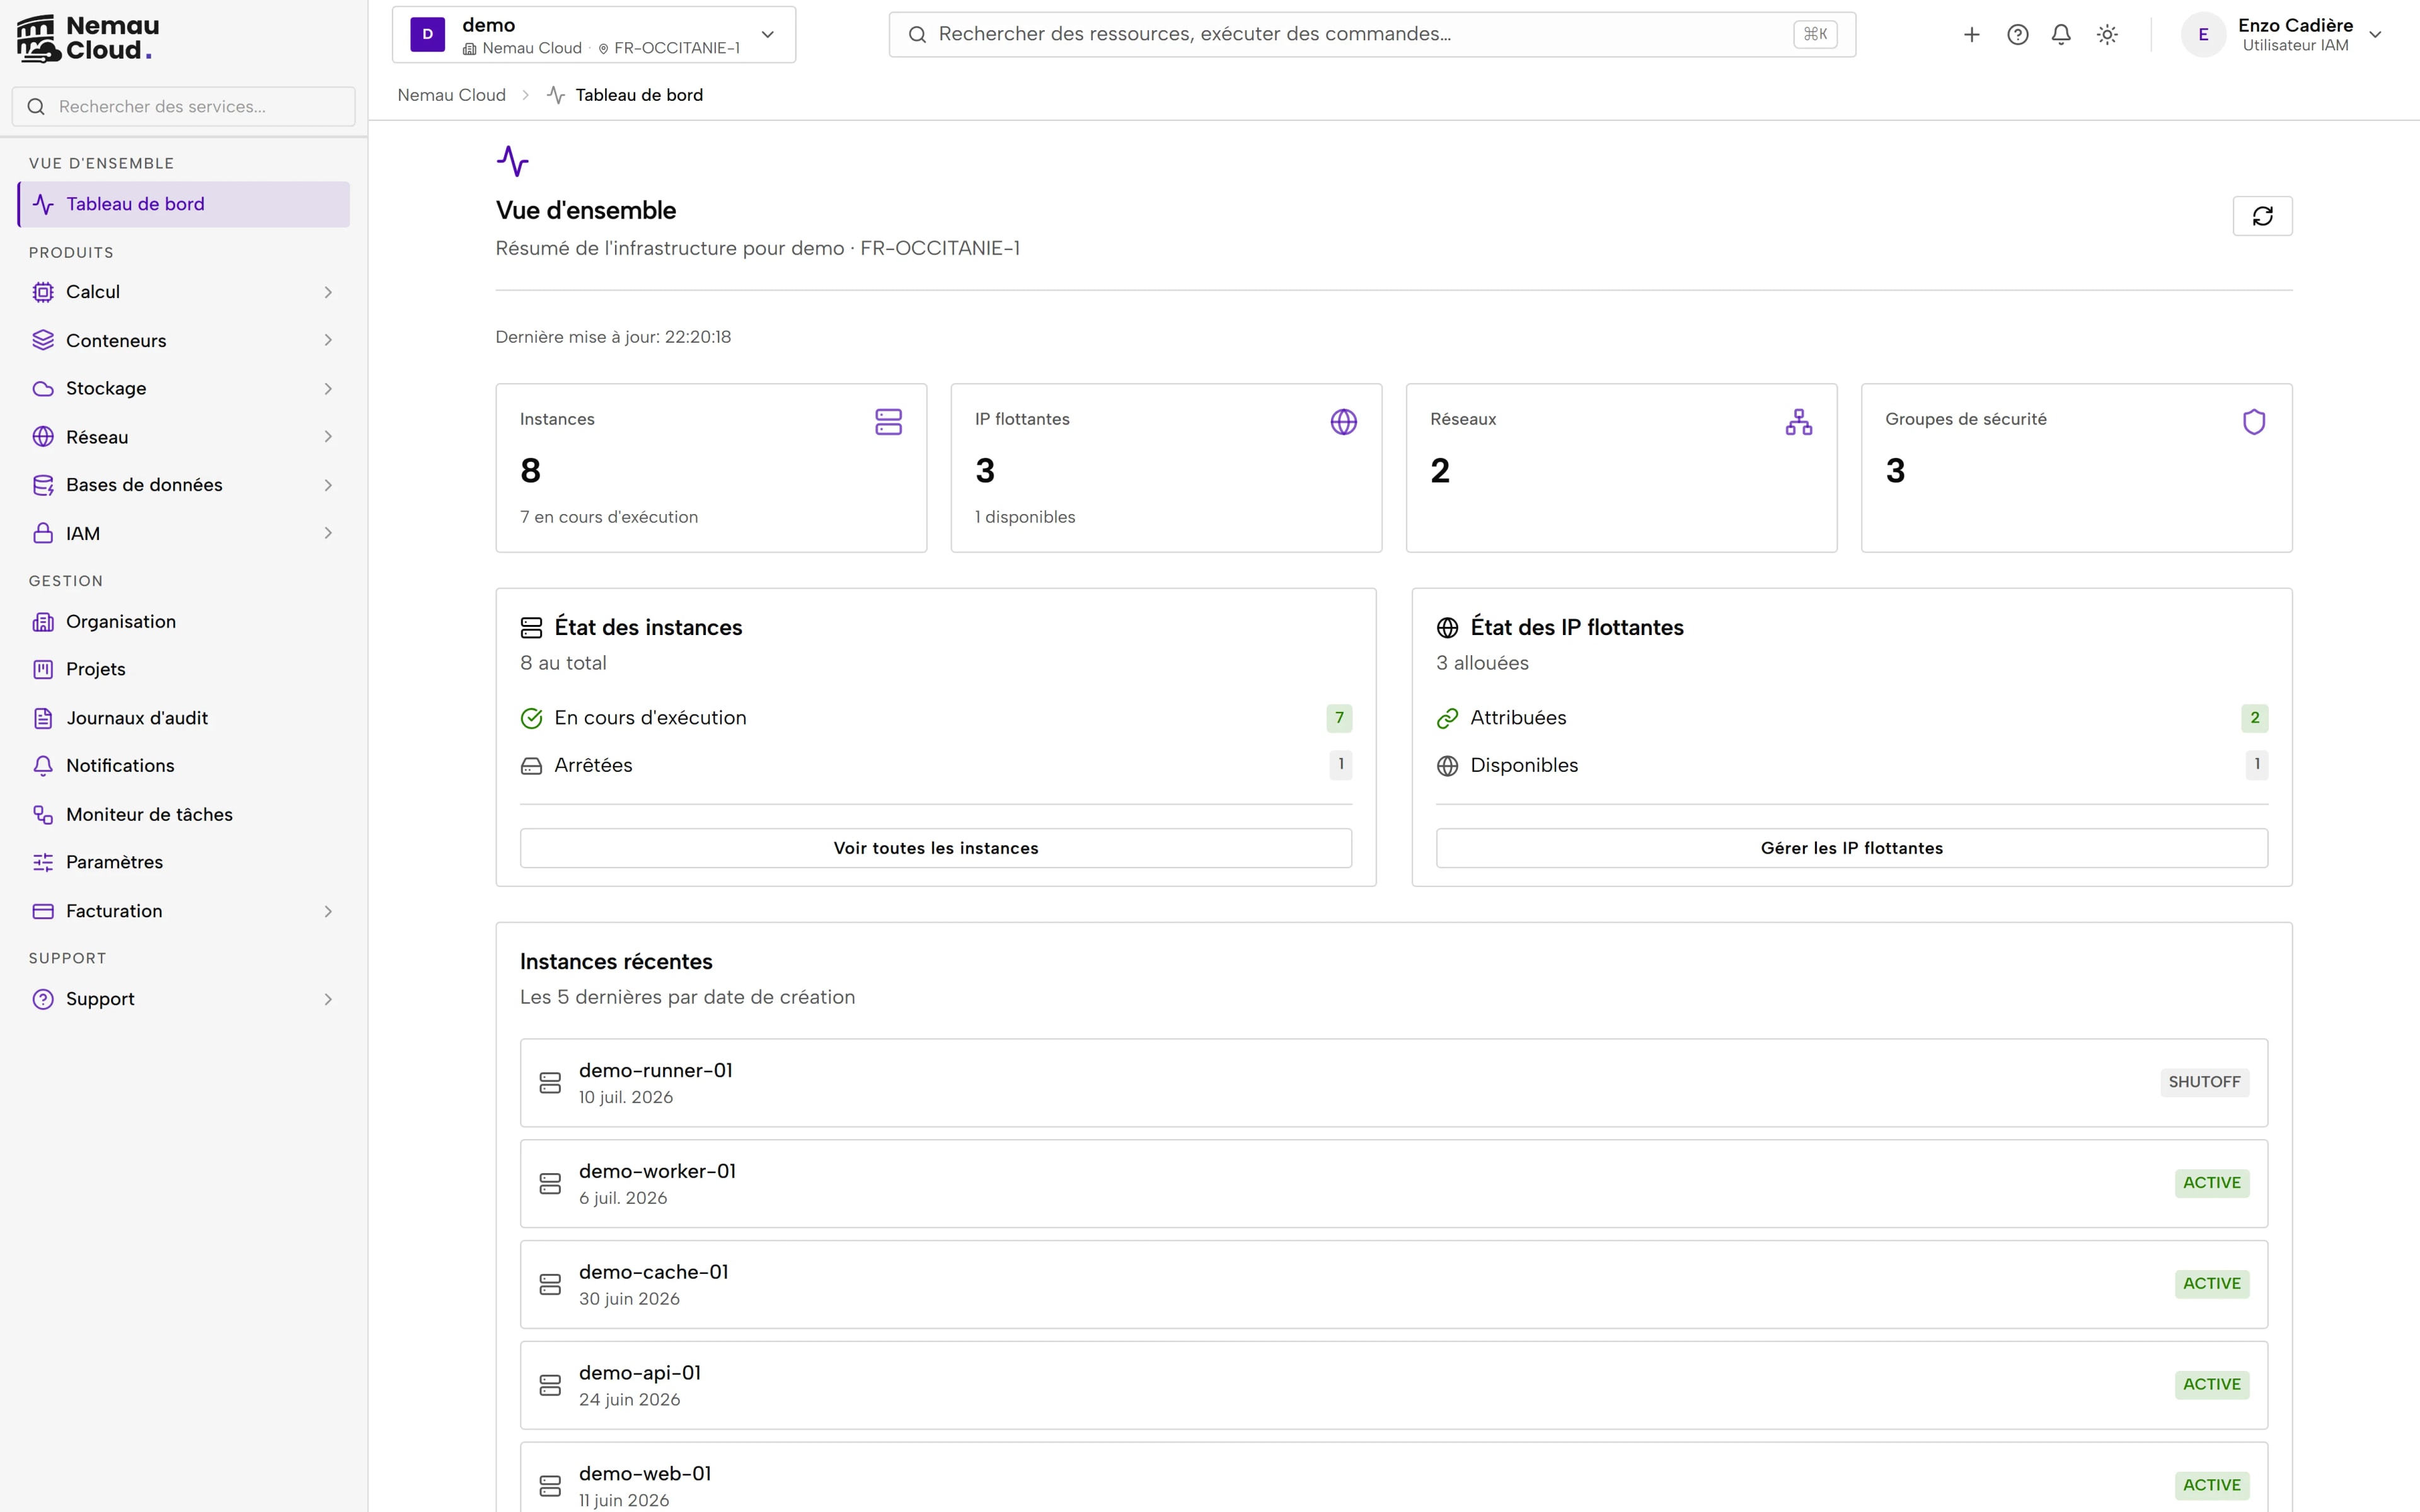Image resolution: width=2420 pixels, height=1512 pixels.
Task: Open the demo project selector dropdown
Action: pos(594,35)
